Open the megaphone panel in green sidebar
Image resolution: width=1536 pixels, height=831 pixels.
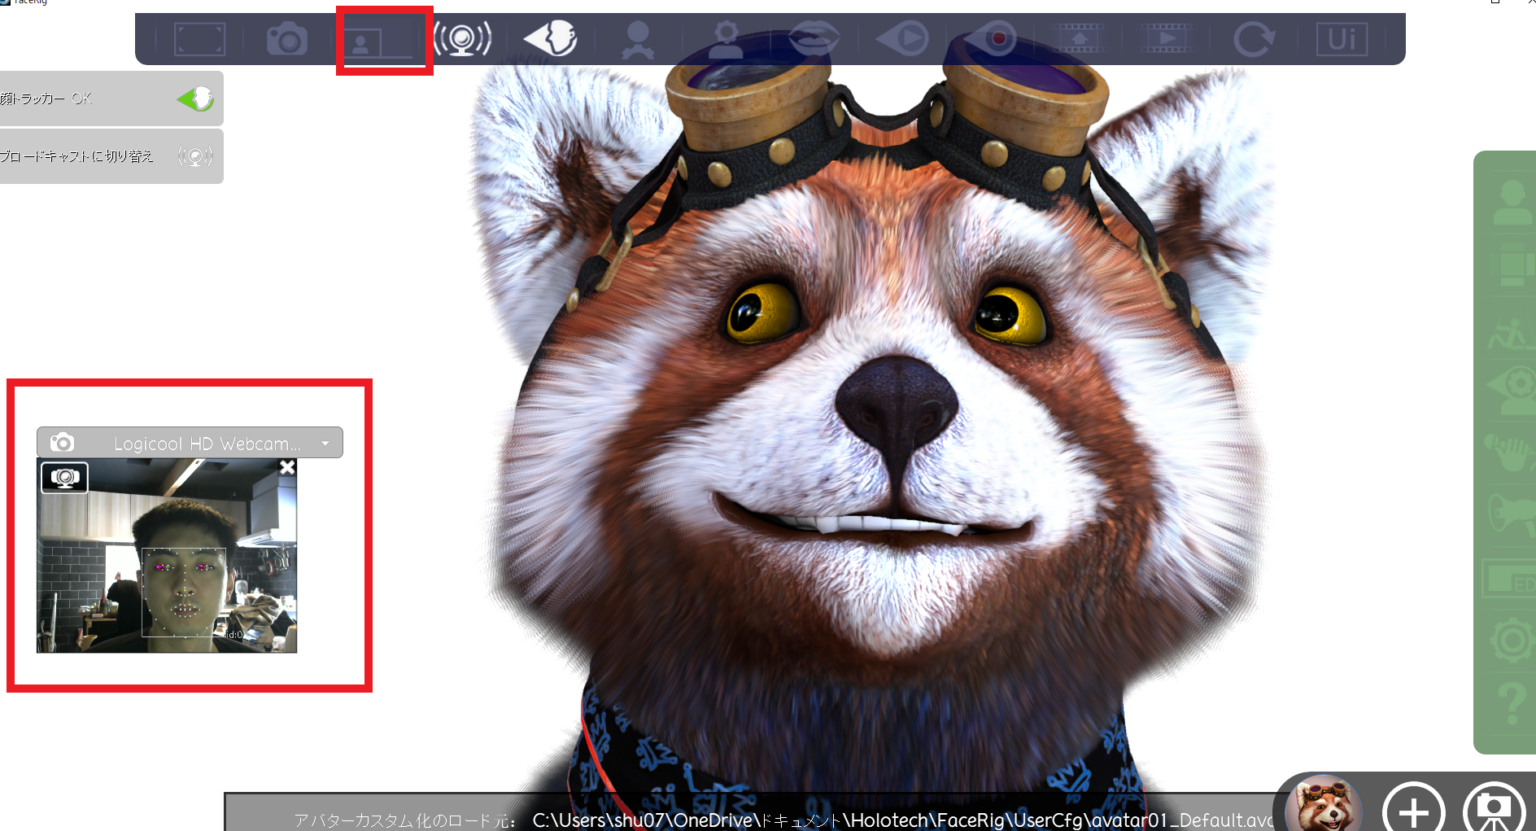click(x=1511, y=513)
